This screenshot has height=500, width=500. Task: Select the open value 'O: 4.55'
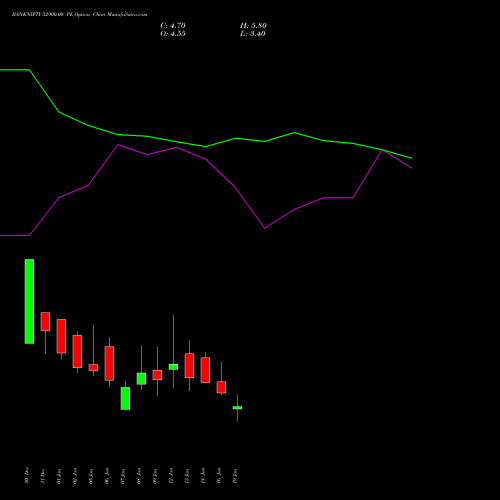coord(173,34)
